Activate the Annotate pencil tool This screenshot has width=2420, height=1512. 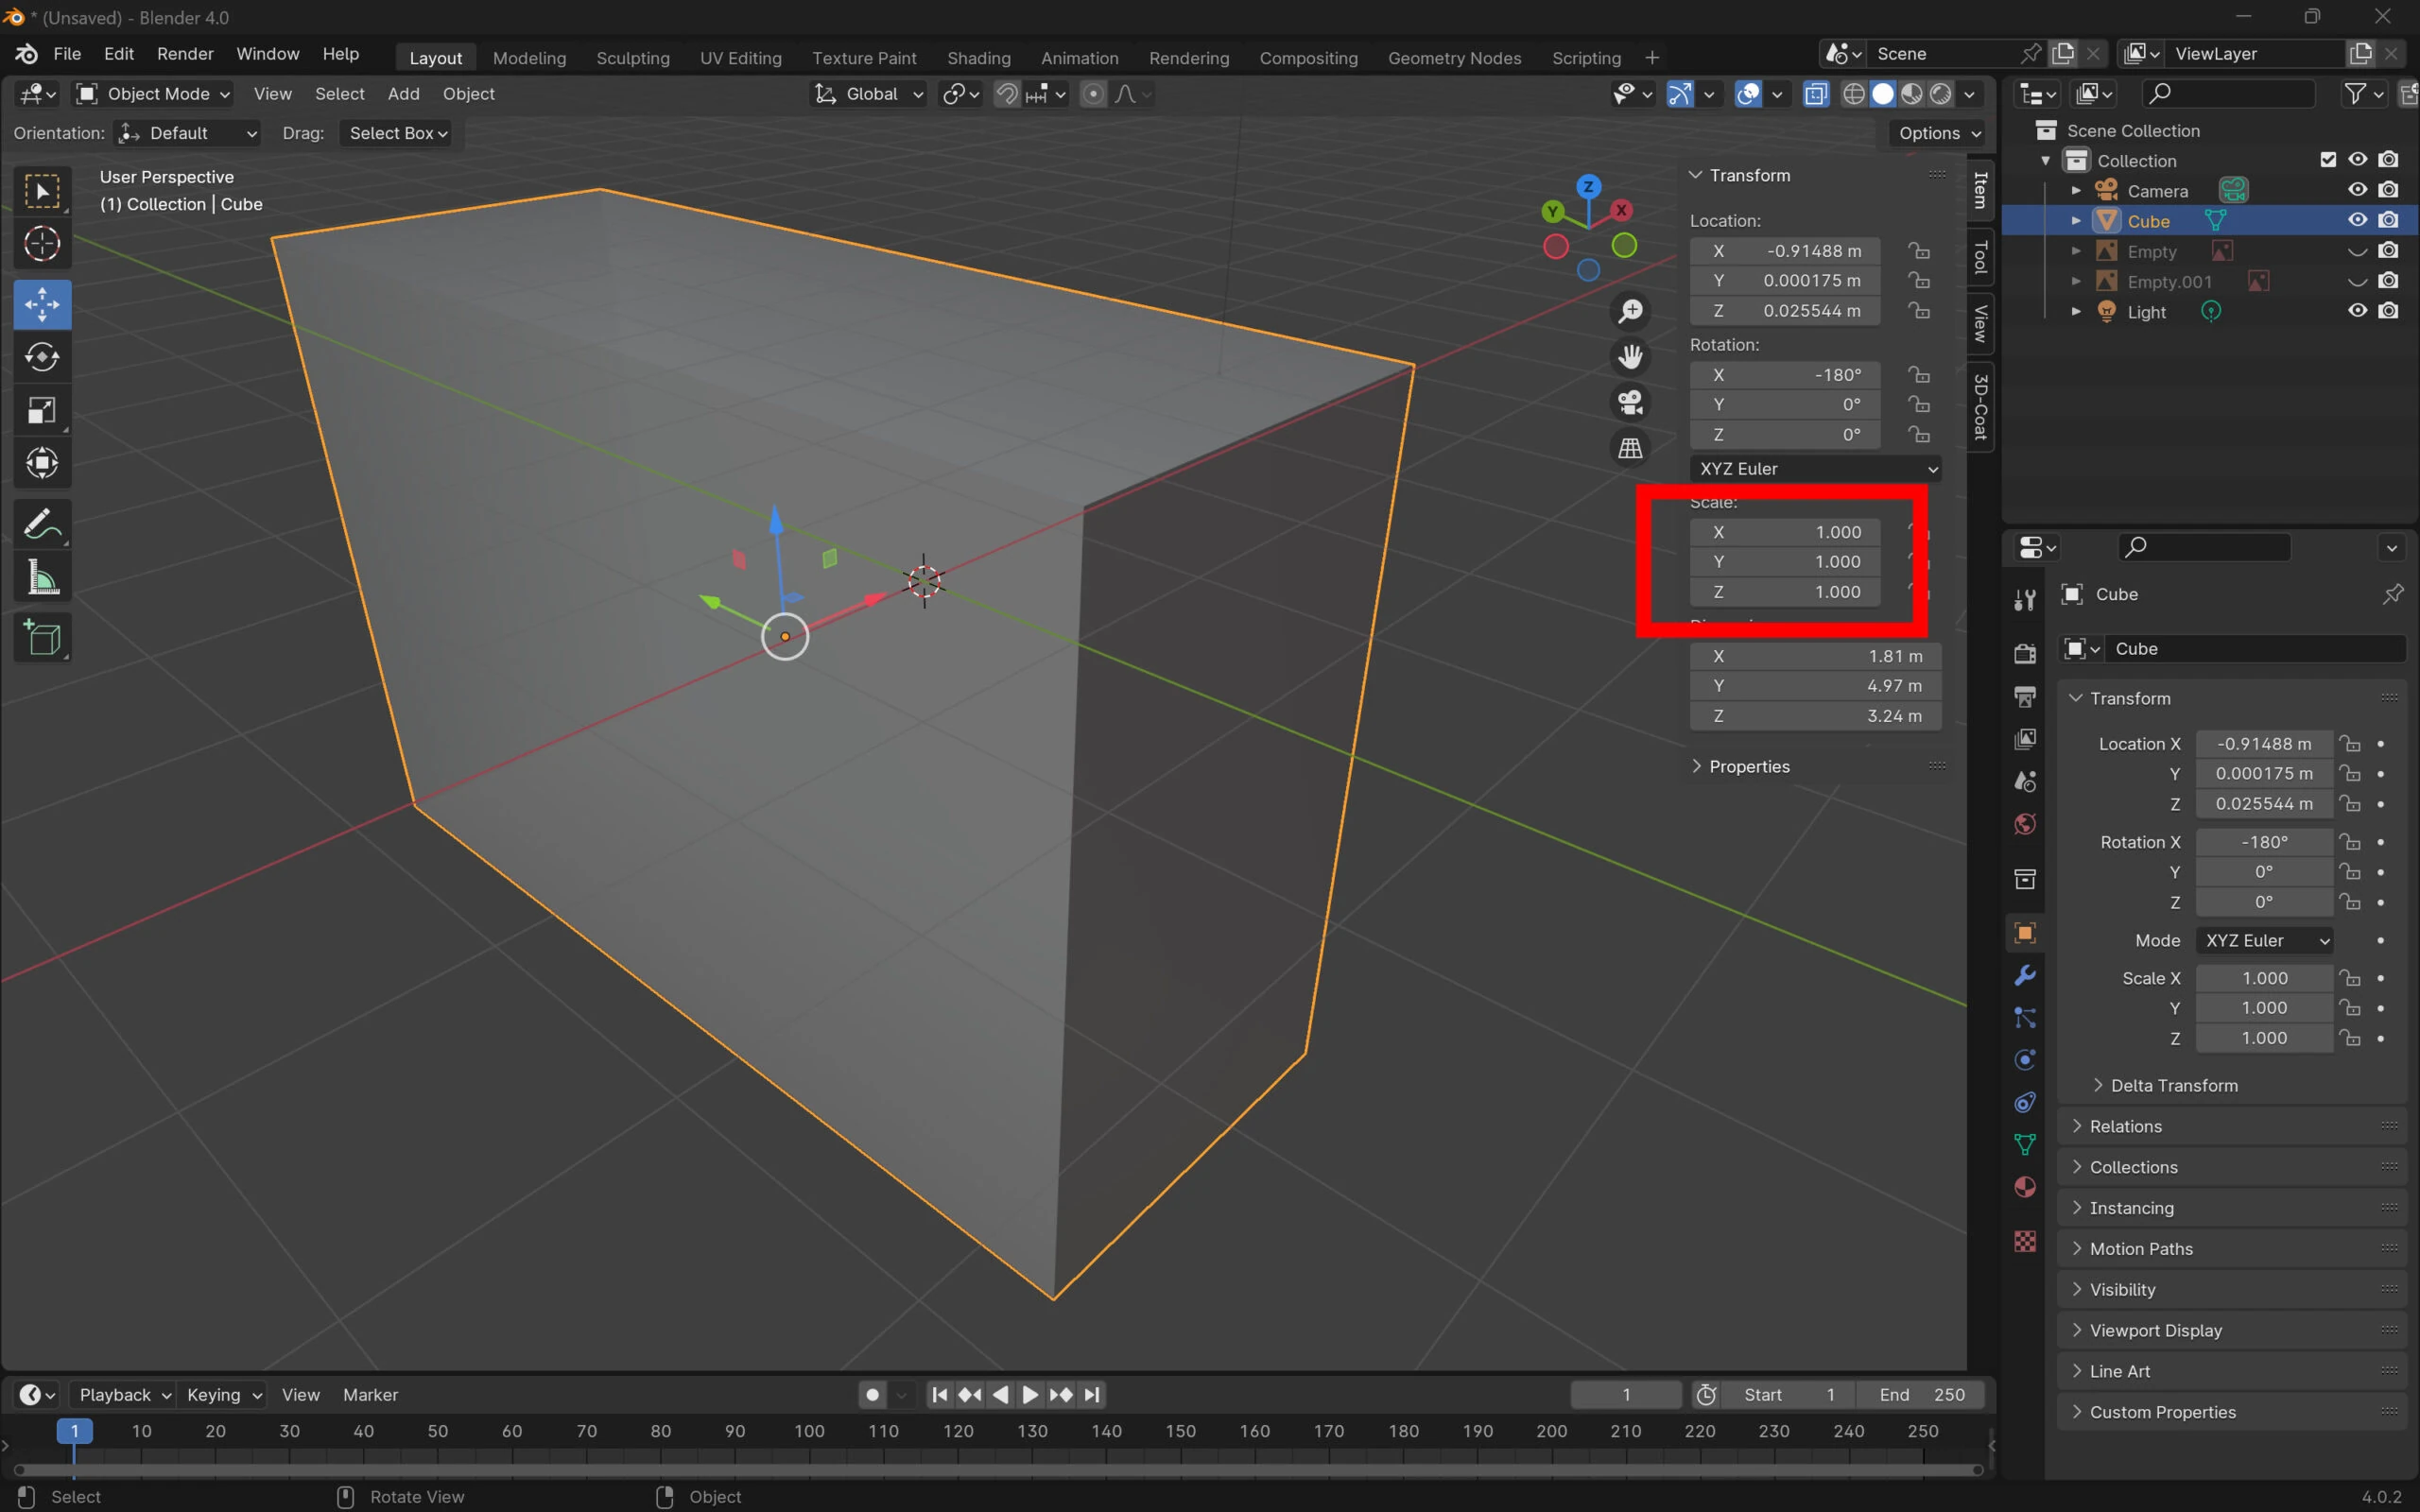pos(42,524)
